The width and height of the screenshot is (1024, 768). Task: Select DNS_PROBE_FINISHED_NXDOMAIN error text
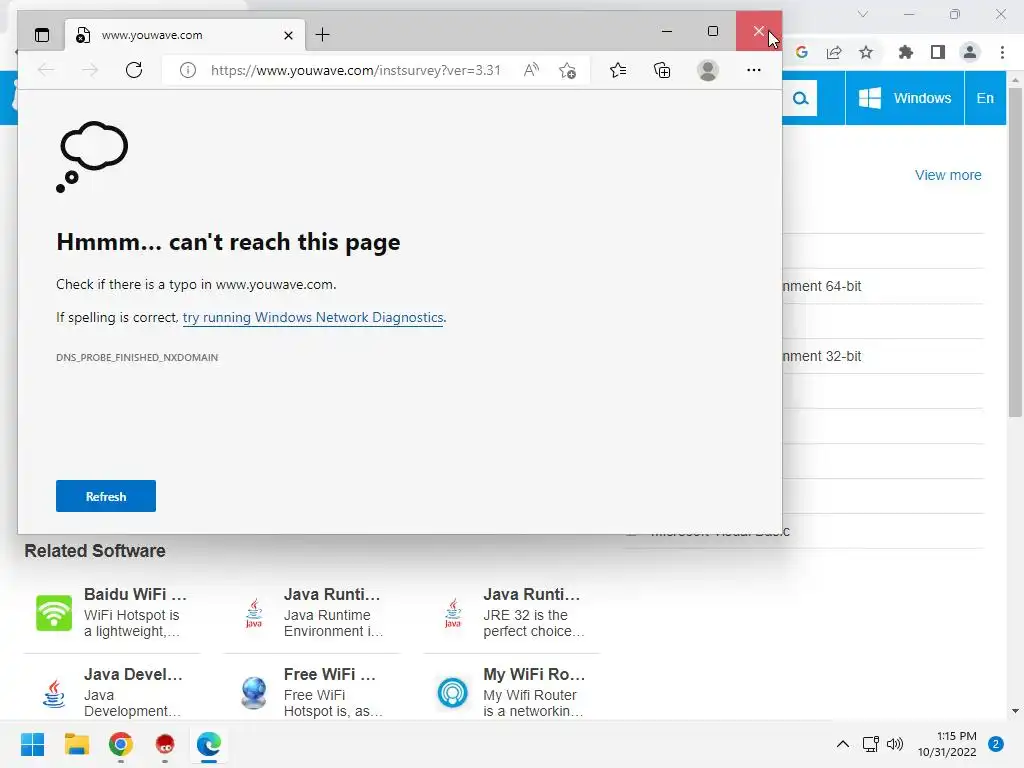tap(137, 357)
